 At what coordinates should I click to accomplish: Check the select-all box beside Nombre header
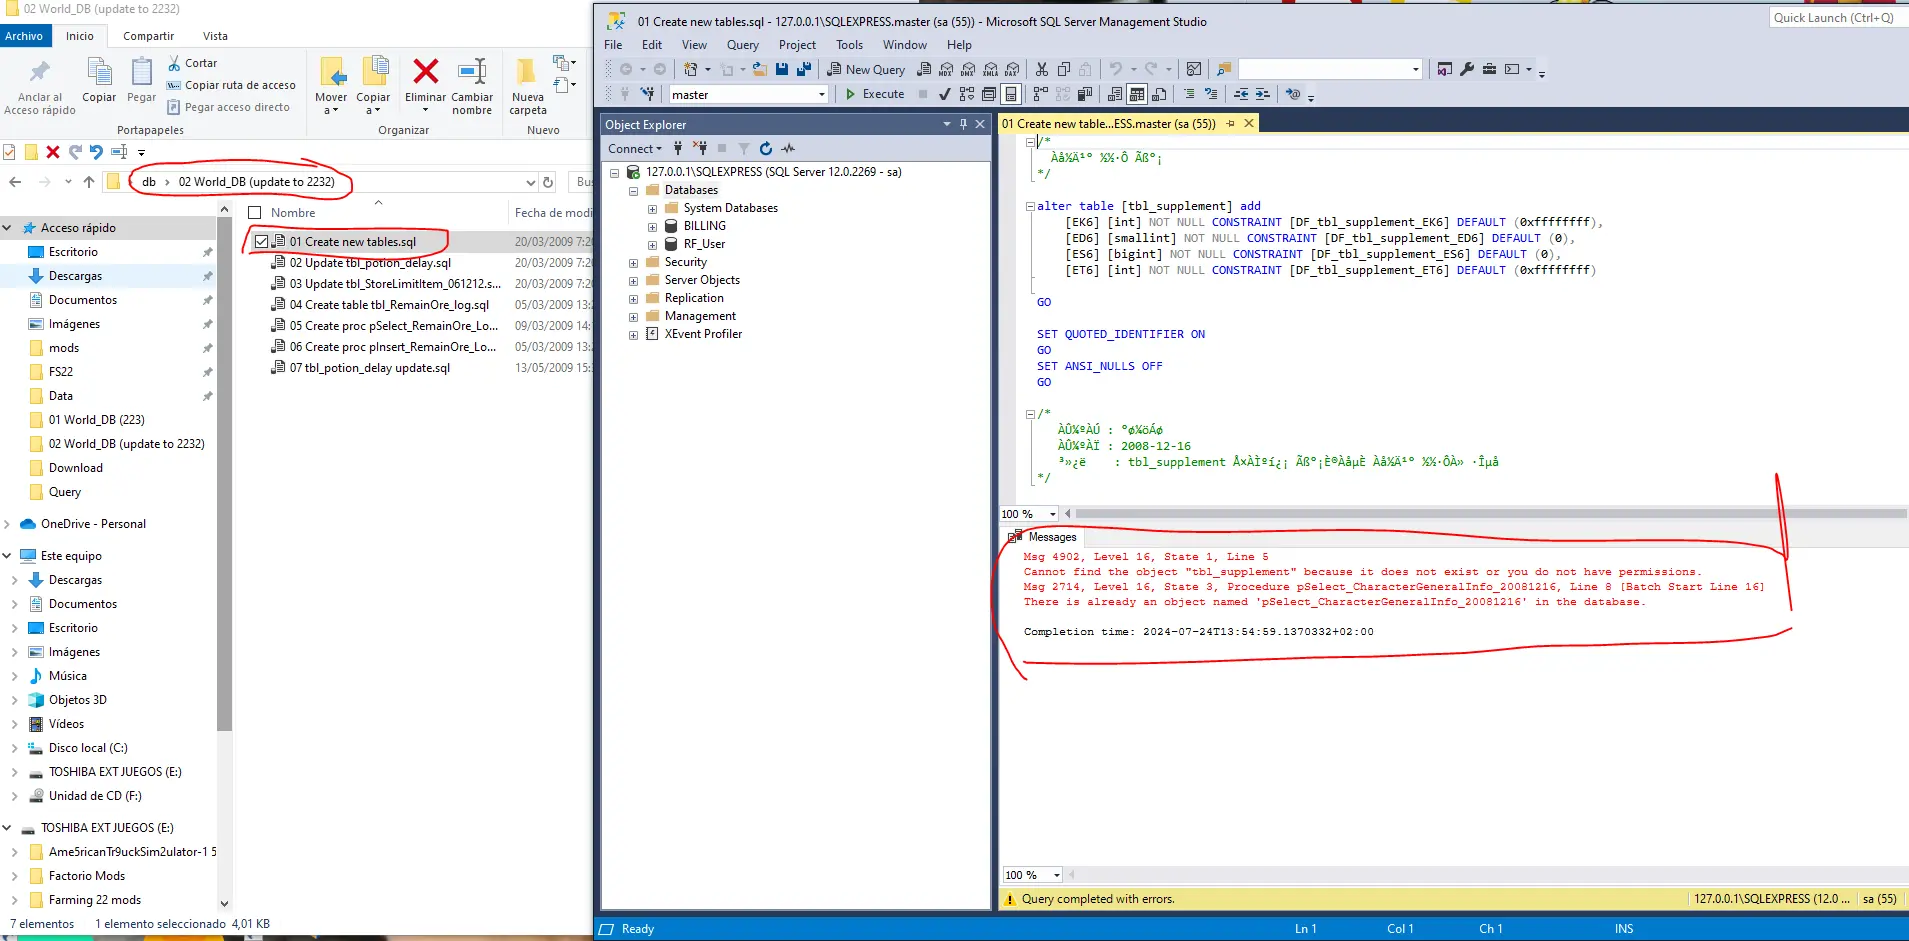click(254, 212)
